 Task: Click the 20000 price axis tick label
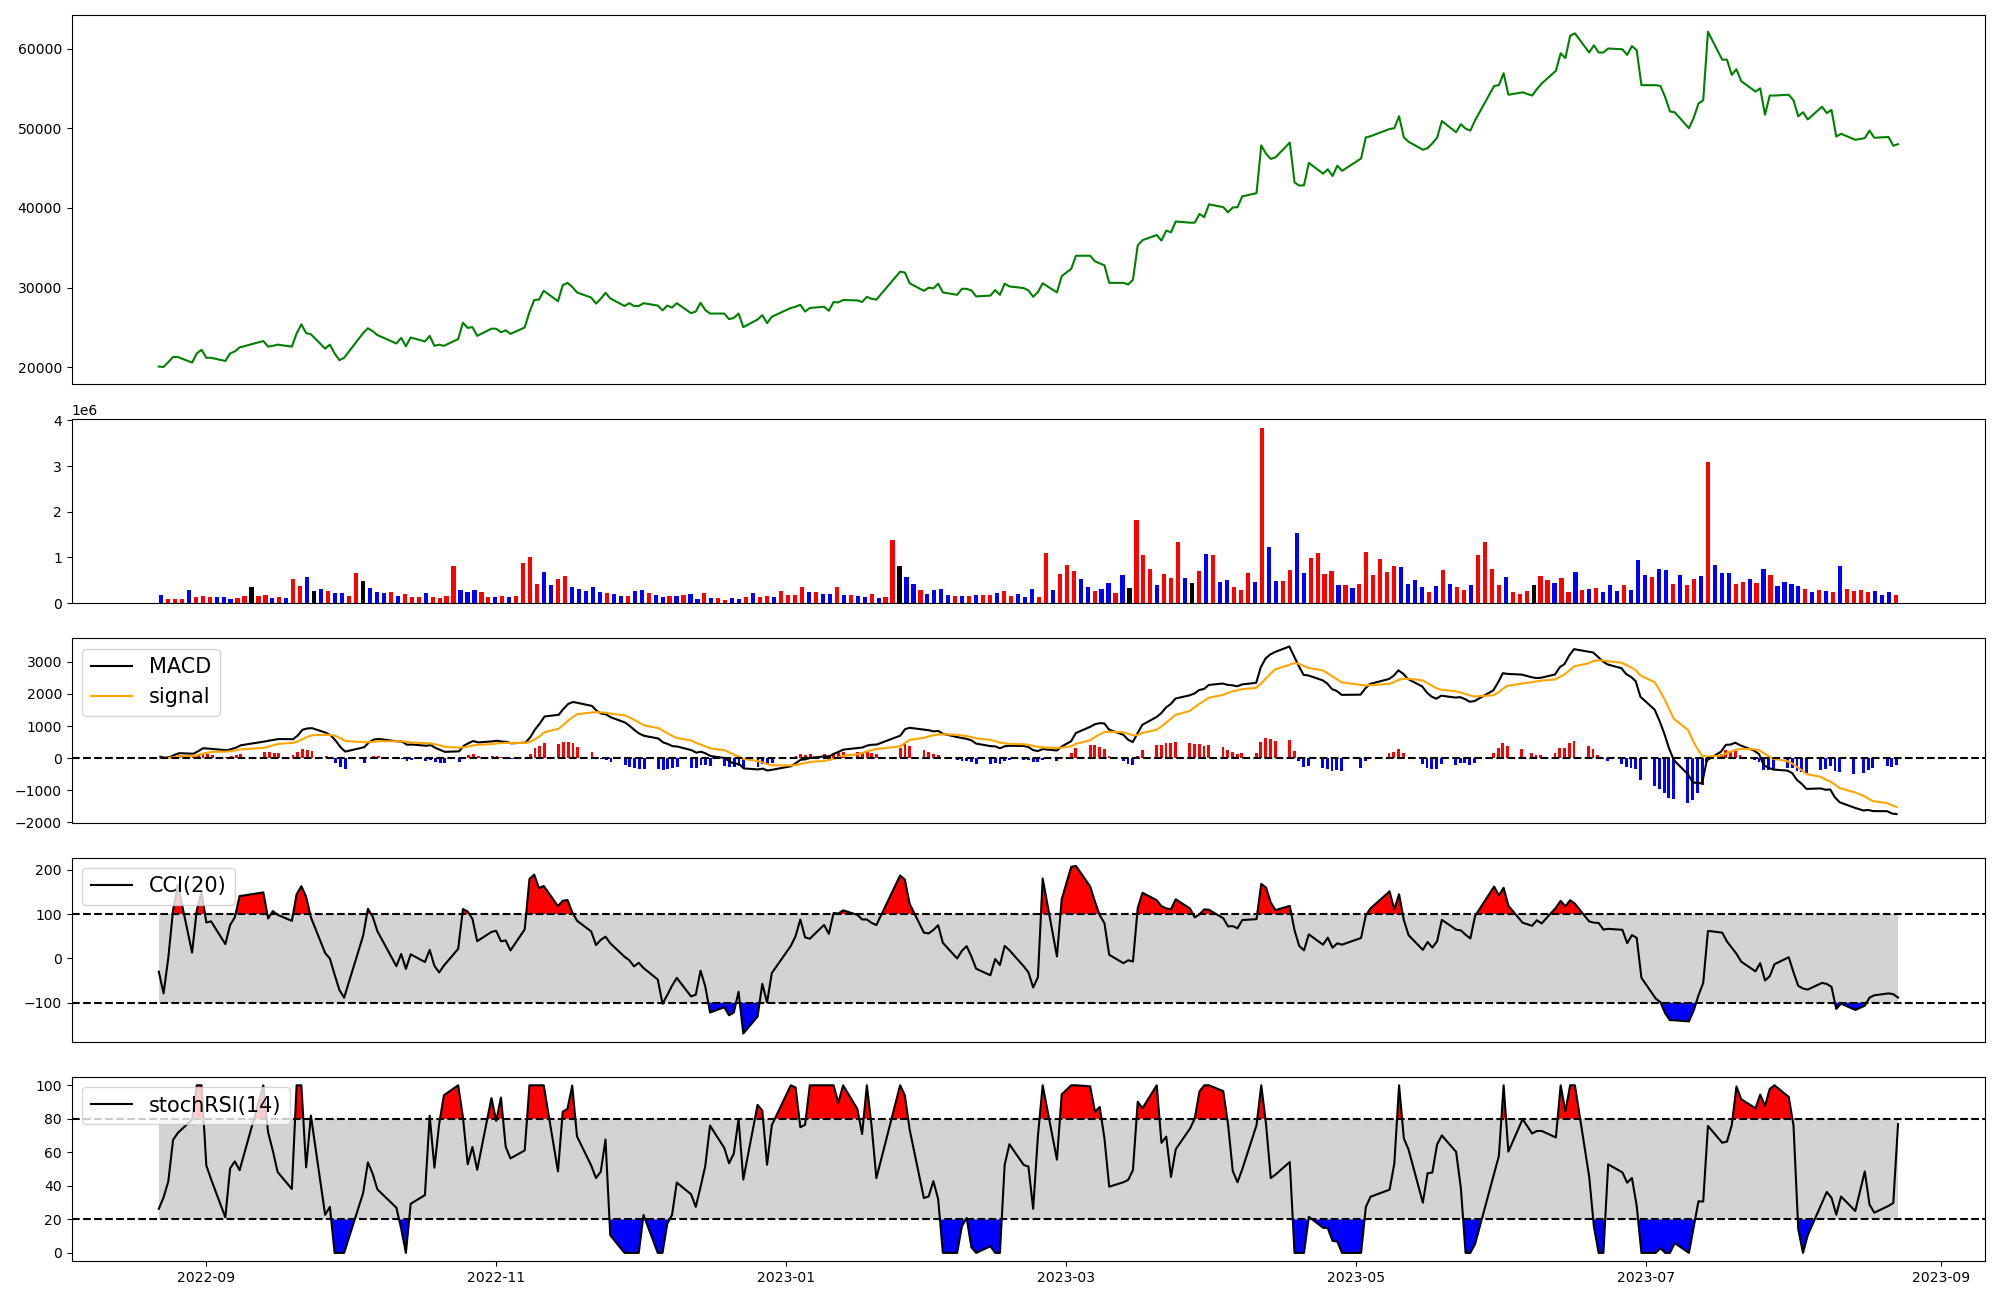coord(40,368)
